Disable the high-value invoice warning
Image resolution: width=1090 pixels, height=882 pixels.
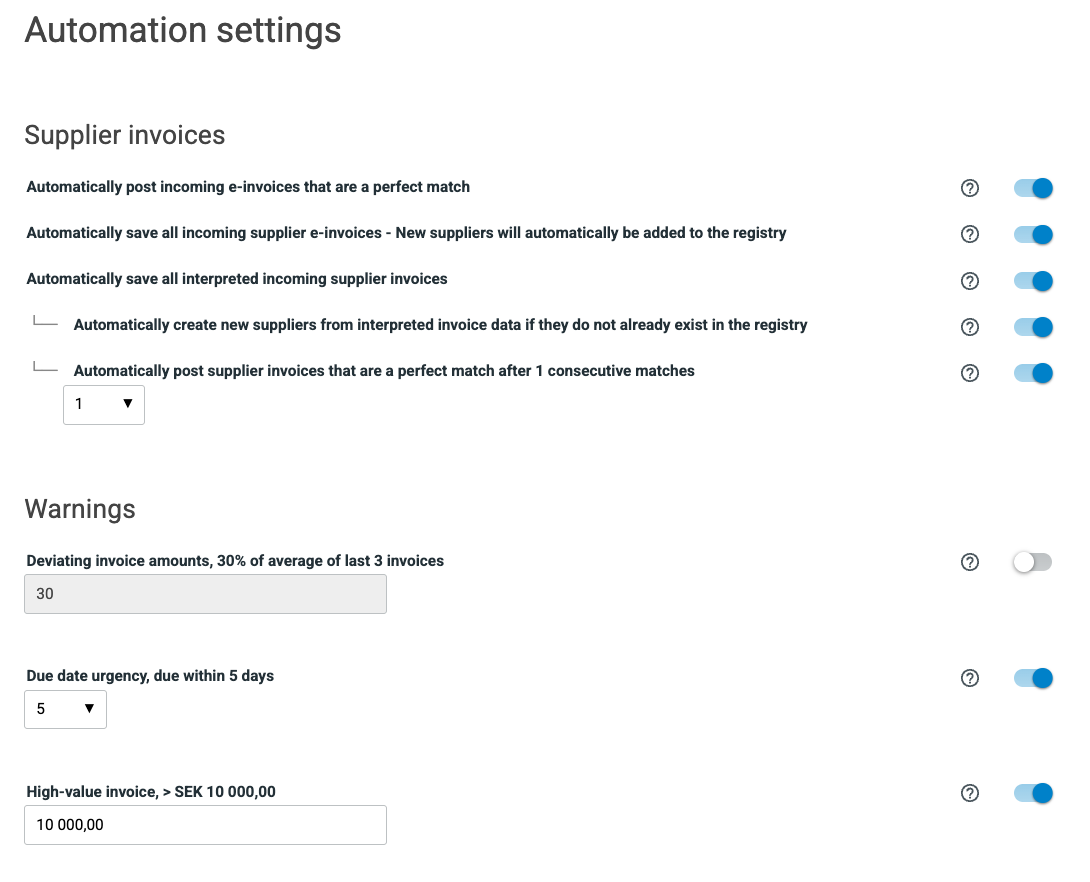pyautogui.click(x=1033, y=793)
